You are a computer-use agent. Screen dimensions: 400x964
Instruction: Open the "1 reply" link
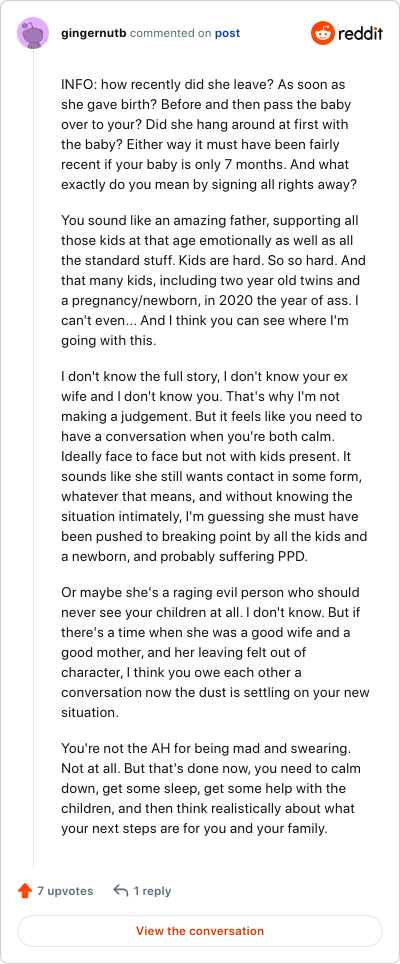pyautogui.click(x=152, y=891)
